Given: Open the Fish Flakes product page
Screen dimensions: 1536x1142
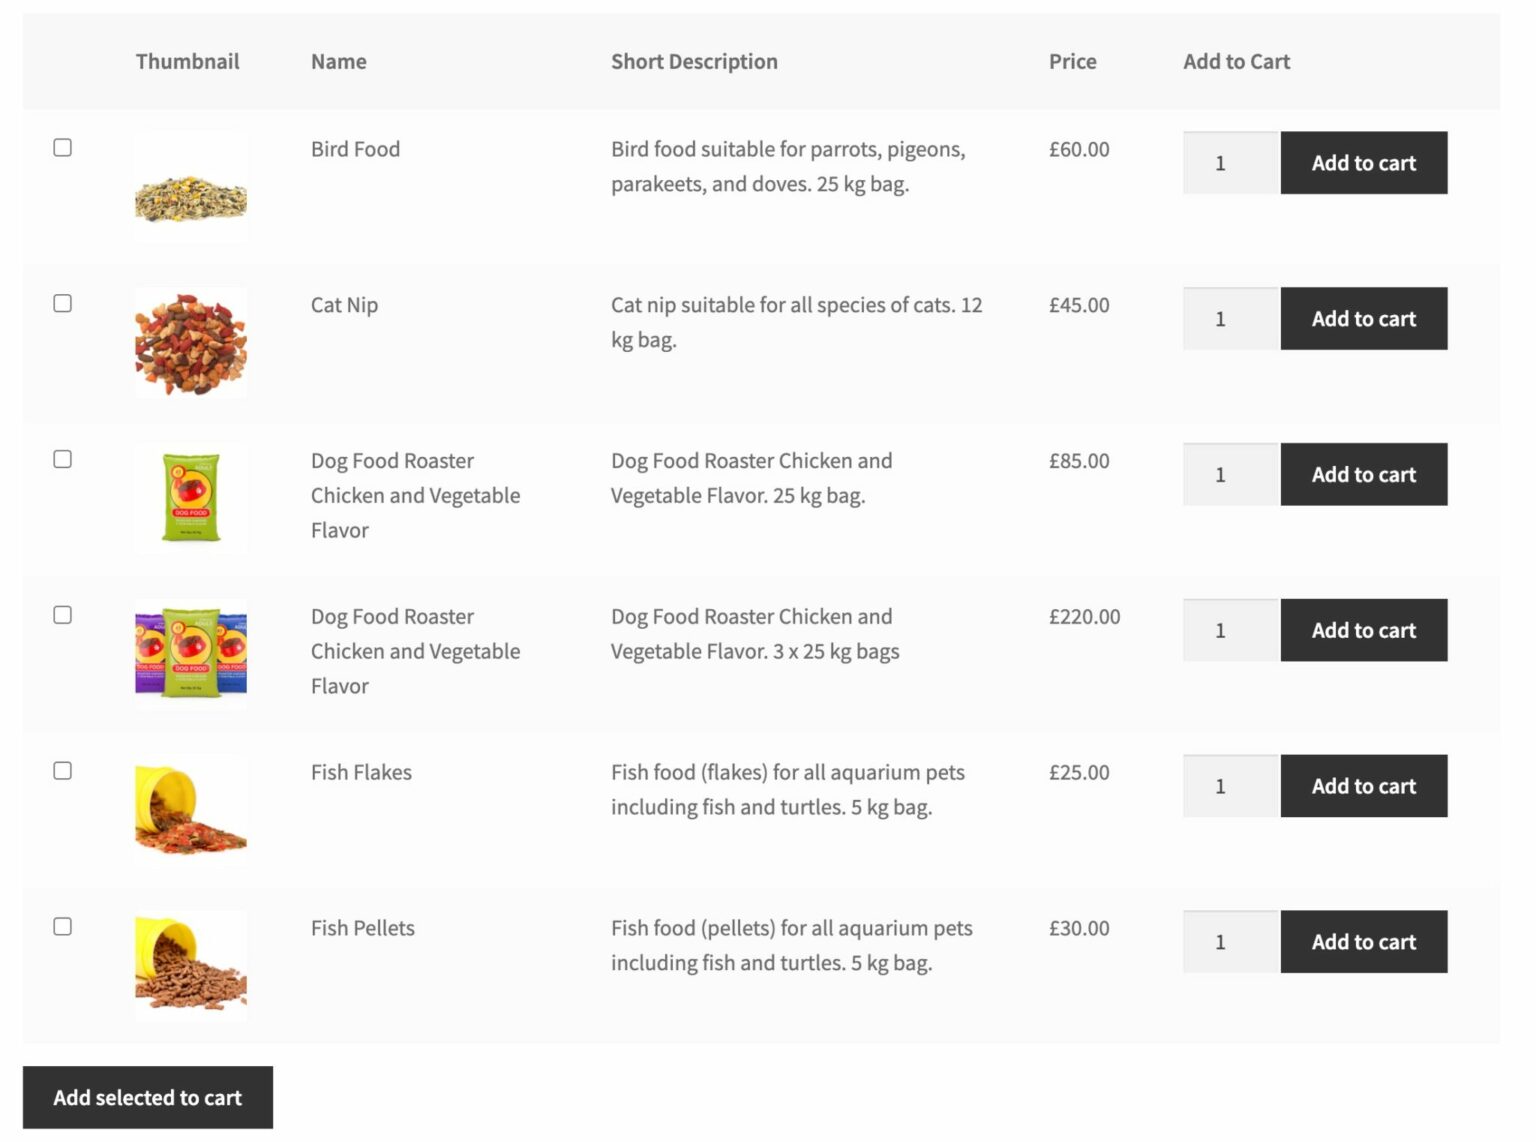Looking at the screenshot, I should click(360, 771).
